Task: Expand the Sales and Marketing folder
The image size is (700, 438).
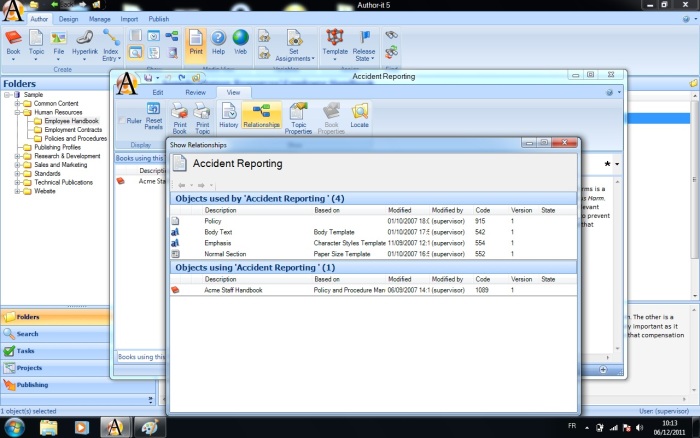Action: pyautogui.click(x=17, y=165)
